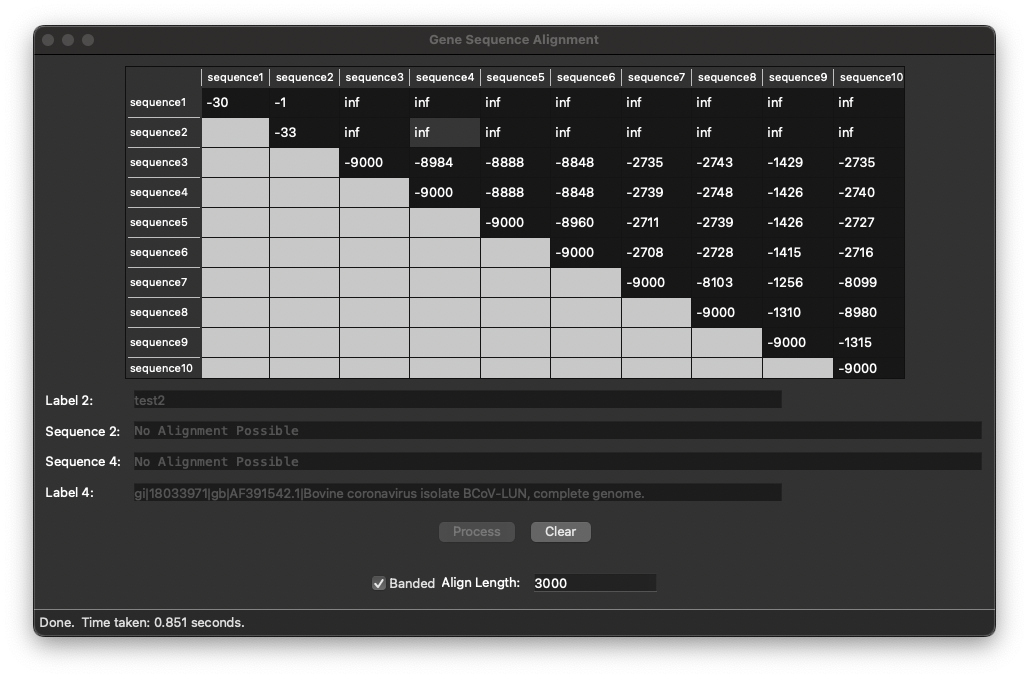The width and height of the screenshot is (1029, 678).
Task: Click the -8099 cell in sequence7 row
Action: [870, 282]
